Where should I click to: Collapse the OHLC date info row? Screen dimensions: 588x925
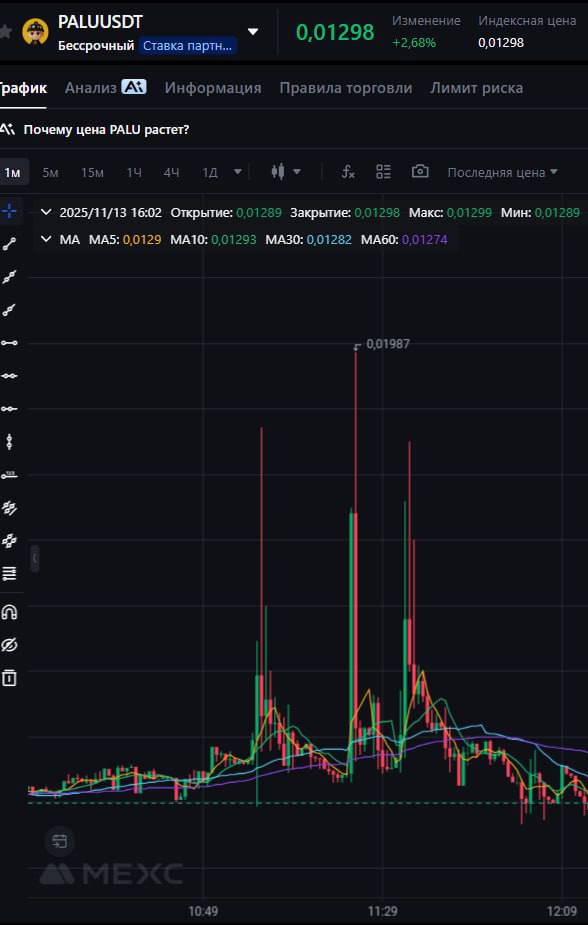(x=46, y=212)
